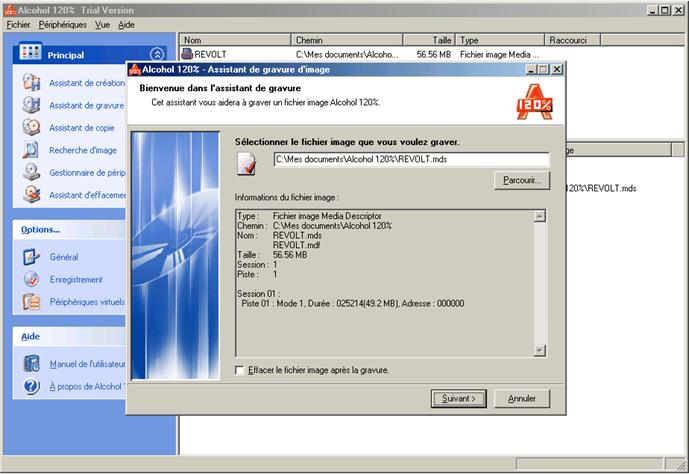
Task: Click the Aide panel header
Action: [69, 337]
